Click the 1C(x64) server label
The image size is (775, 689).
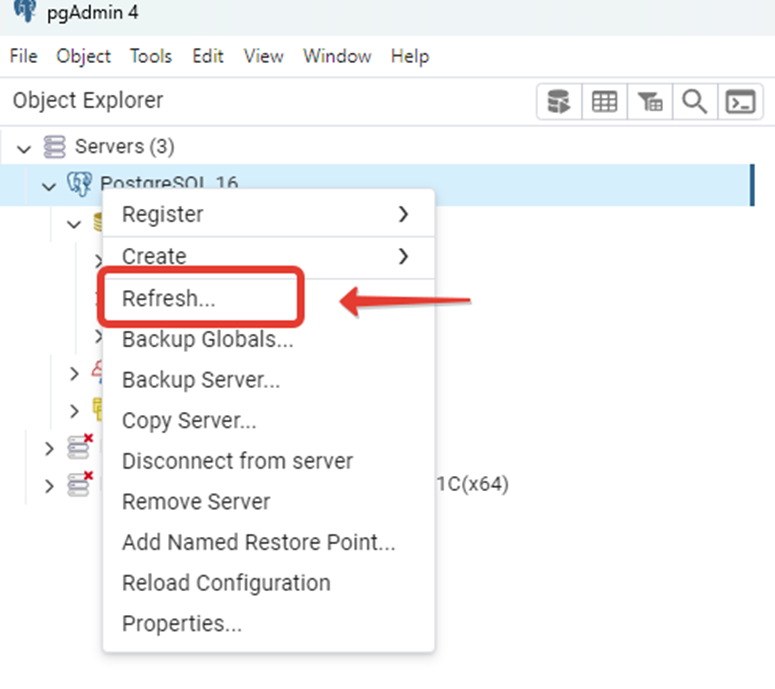pos(473,484)
